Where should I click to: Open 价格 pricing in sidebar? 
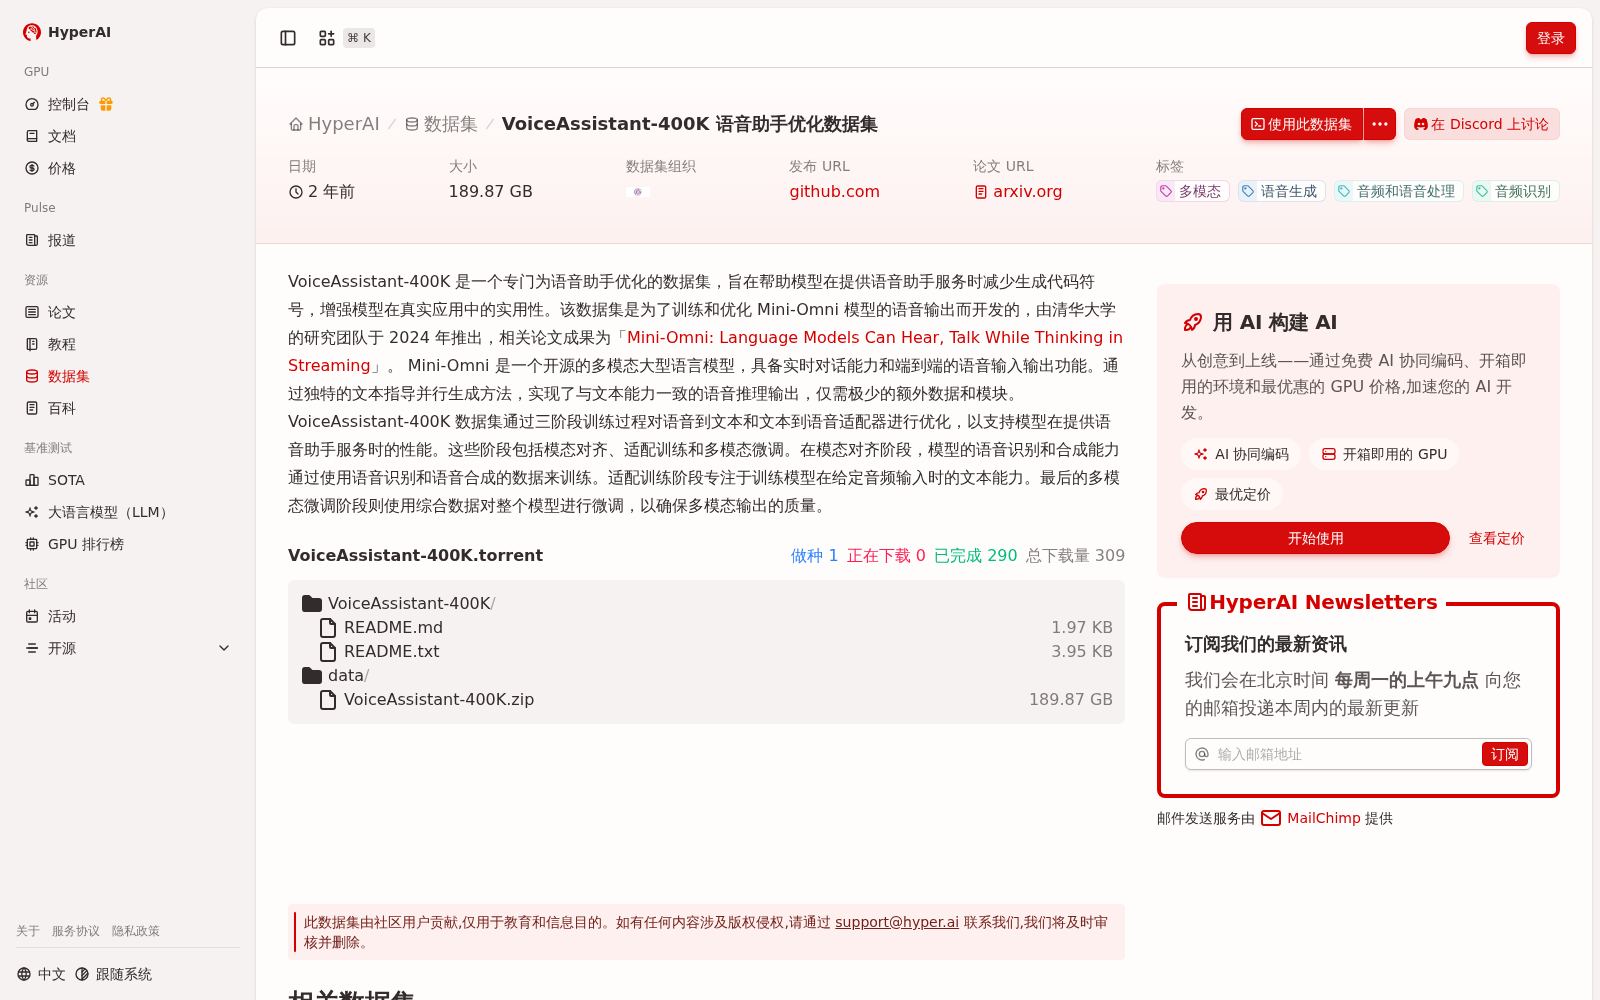62,168
